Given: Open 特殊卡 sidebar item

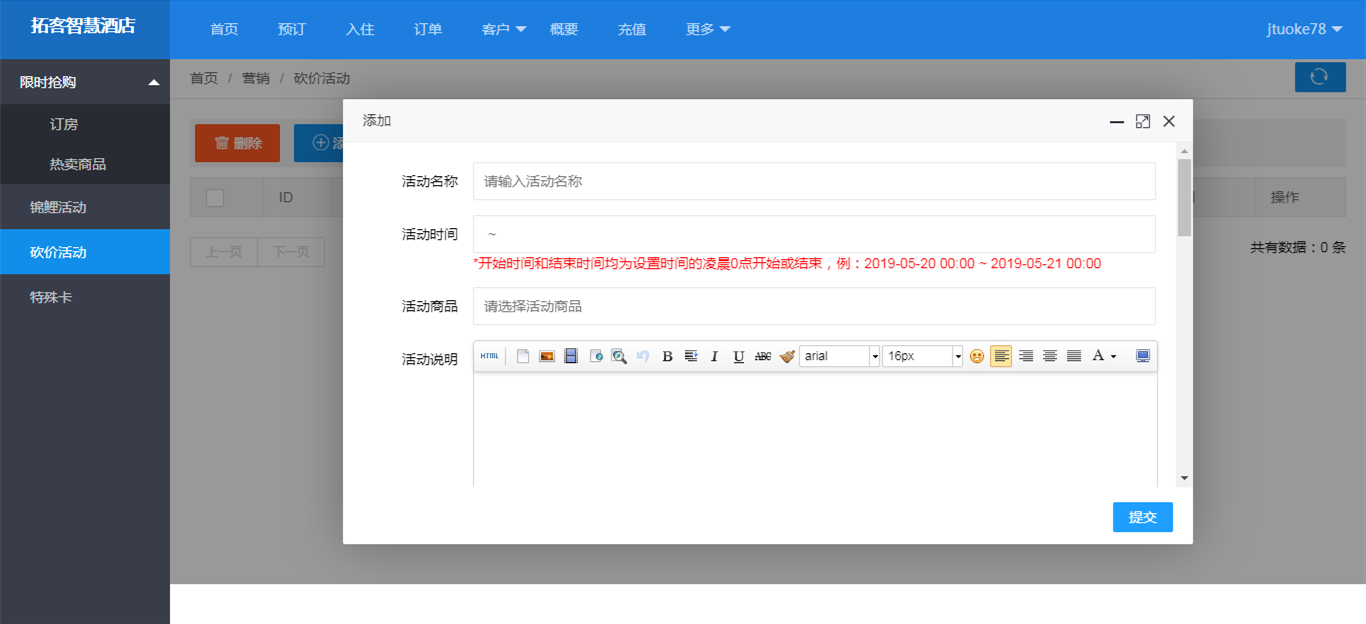Looking at the screenshot, I should tap(85, 297).
